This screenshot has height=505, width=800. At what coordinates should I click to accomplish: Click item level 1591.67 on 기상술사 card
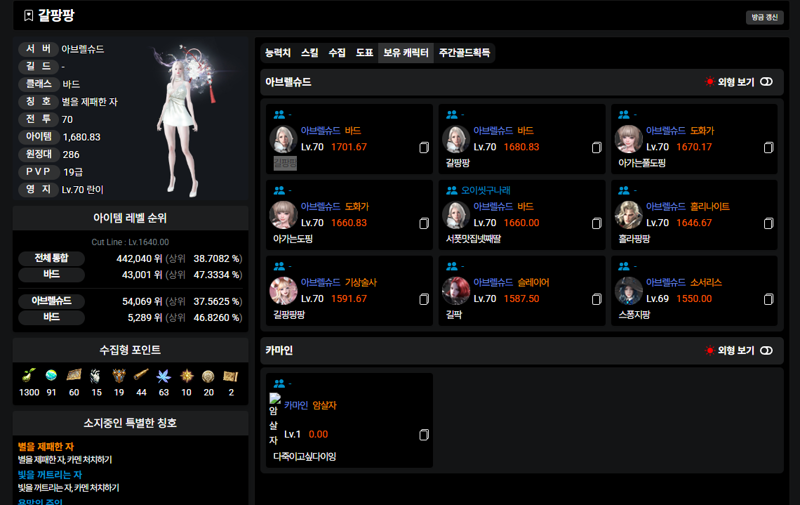[349, 298]
